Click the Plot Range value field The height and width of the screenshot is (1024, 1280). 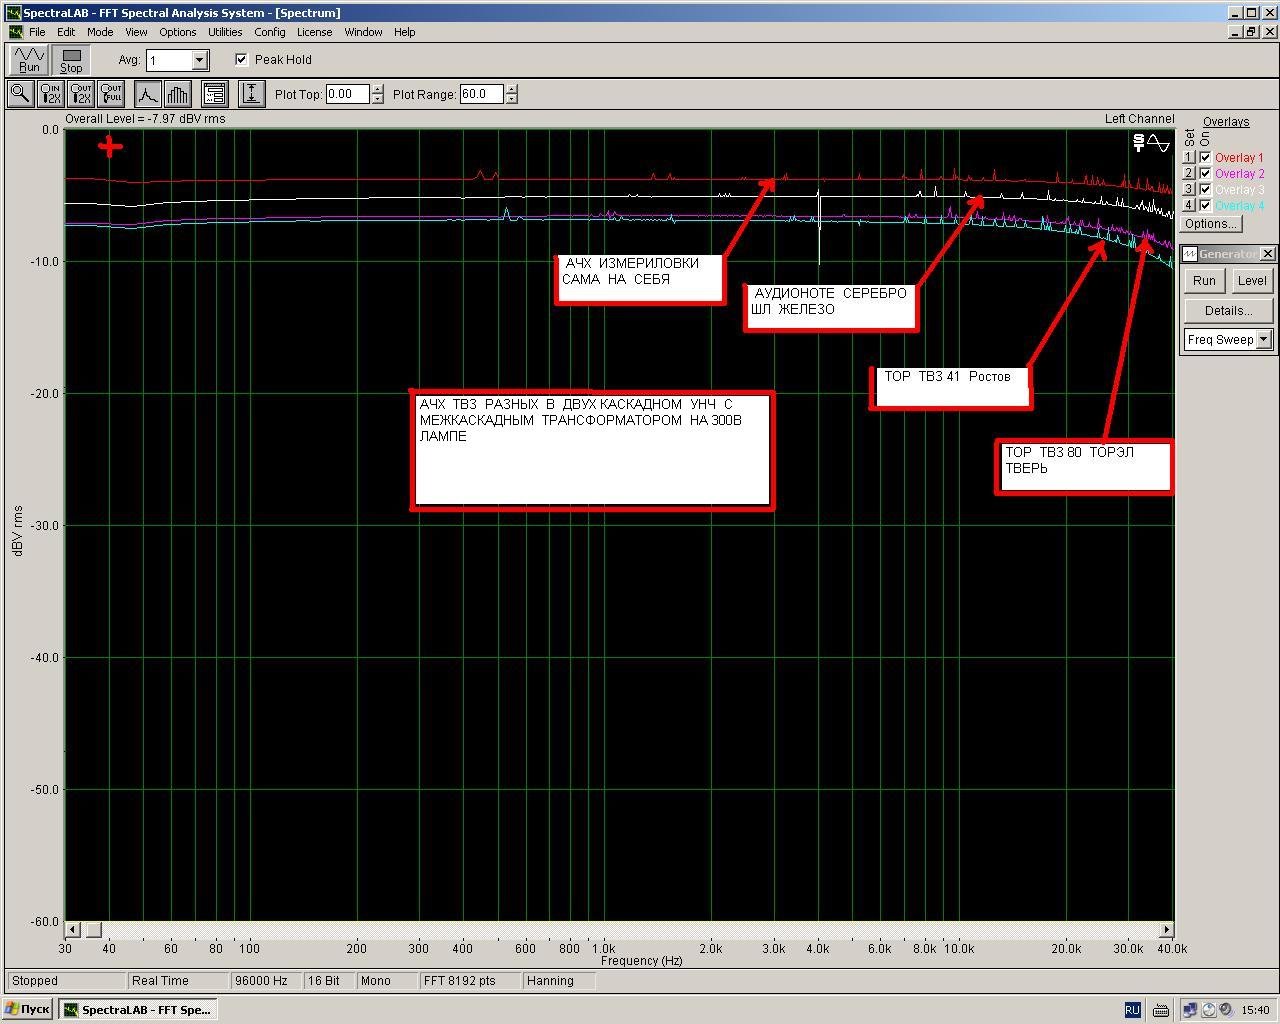tap(482, 94)
